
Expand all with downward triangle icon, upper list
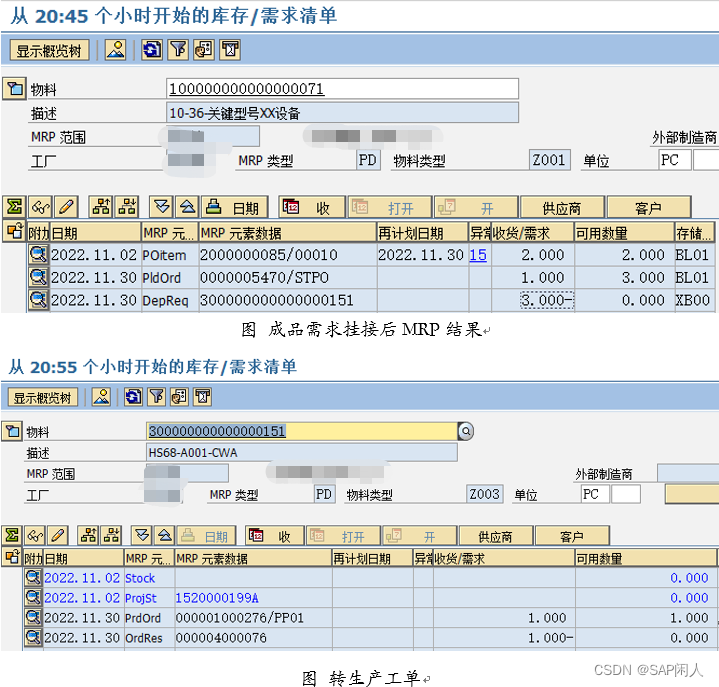[x=161, y=207]
